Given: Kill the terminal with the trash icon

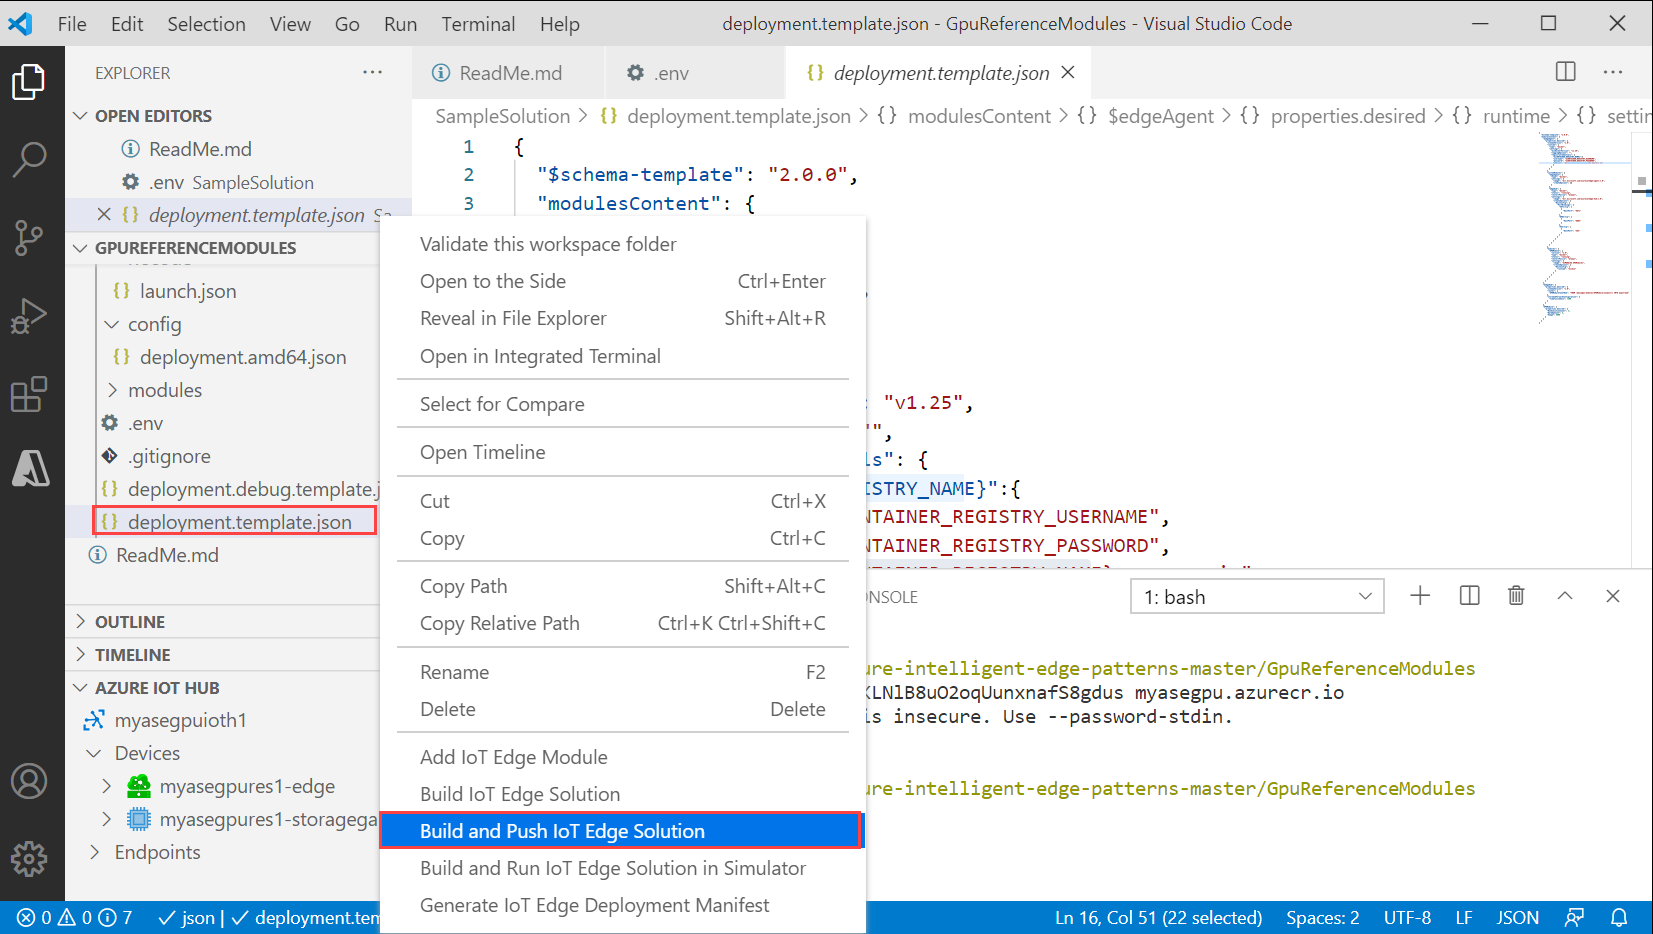Looking at the screenshot, I should [1516, 595].
